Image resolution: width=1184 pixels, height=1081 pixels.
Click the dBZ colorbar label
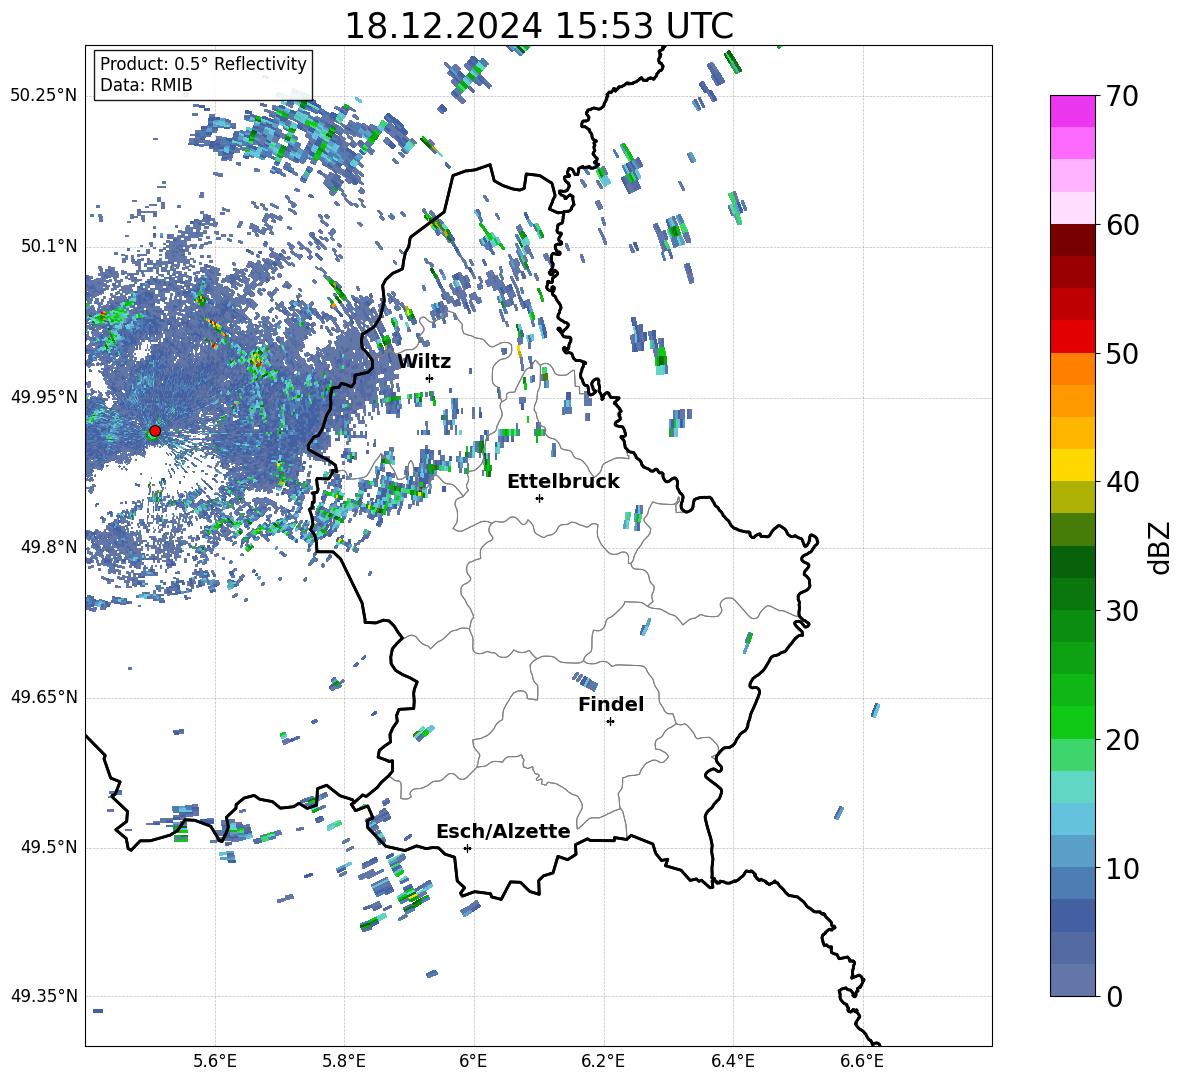click(x=1161, y=547)
